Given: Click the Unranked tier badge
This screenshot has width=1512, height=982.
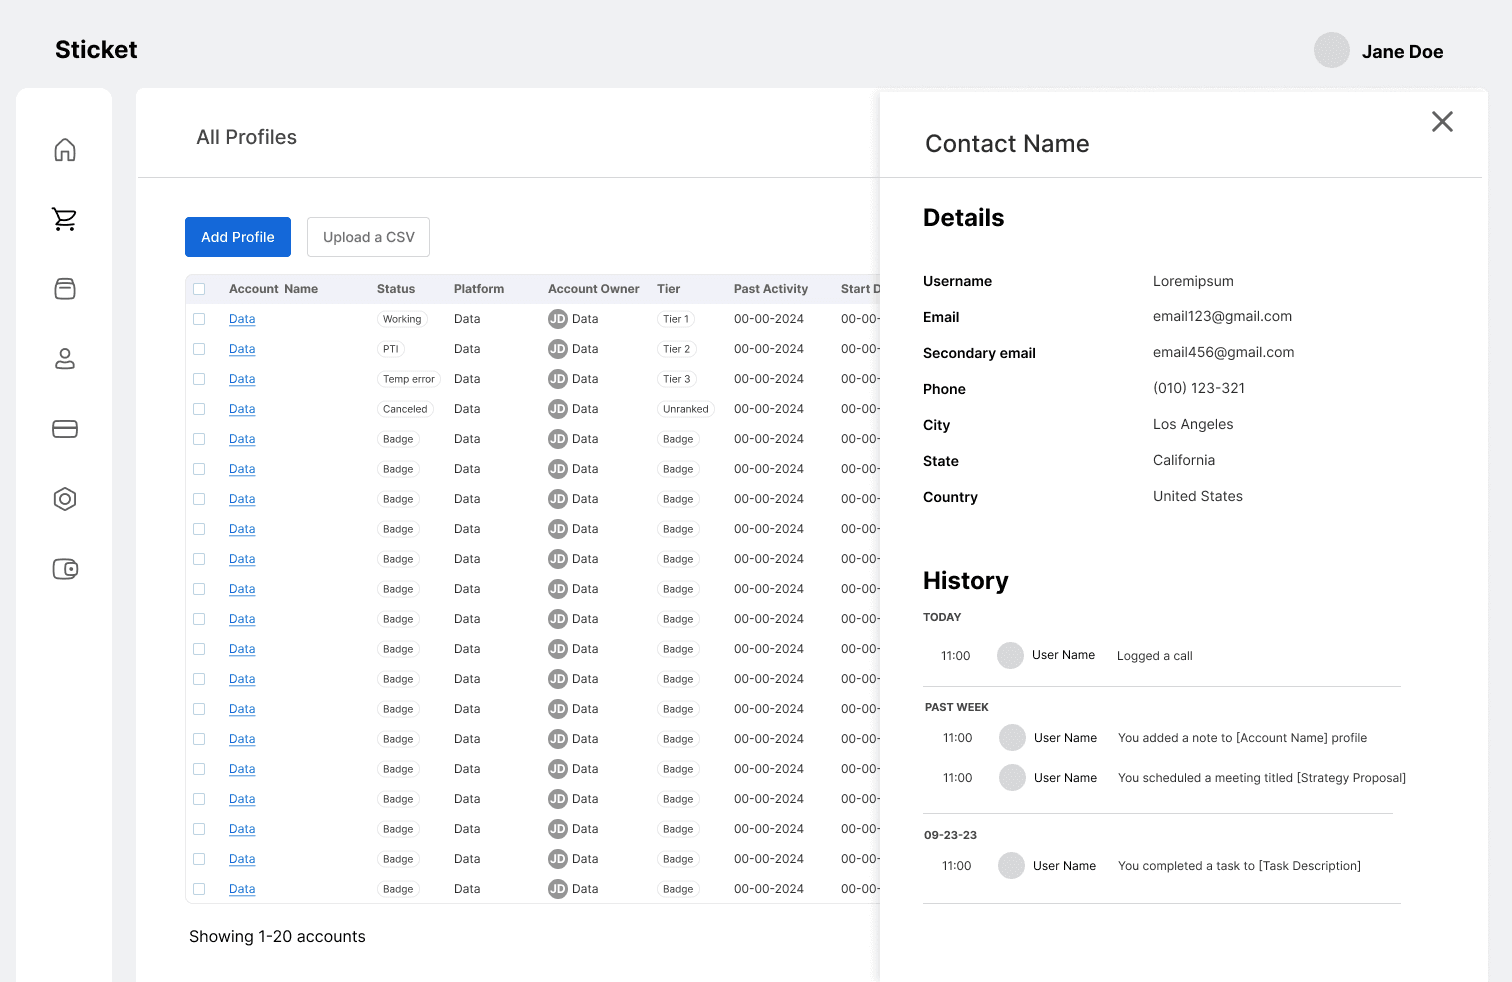Looking at the screenshot, I should tap(686, 409).
